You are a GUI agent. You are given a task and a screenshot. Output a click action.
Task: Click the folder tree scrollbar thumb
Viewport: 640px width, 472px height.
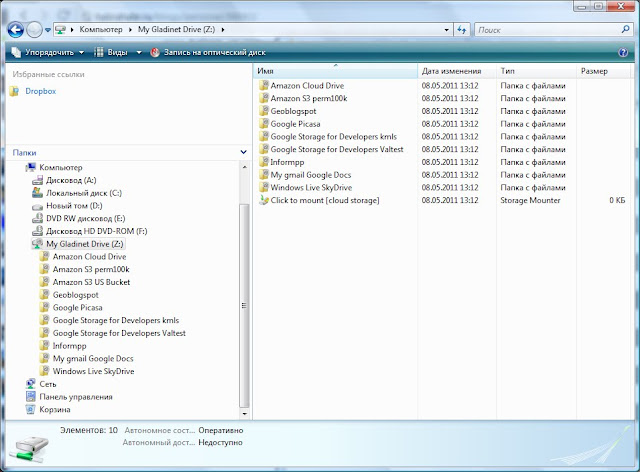[x=244, y=305]
